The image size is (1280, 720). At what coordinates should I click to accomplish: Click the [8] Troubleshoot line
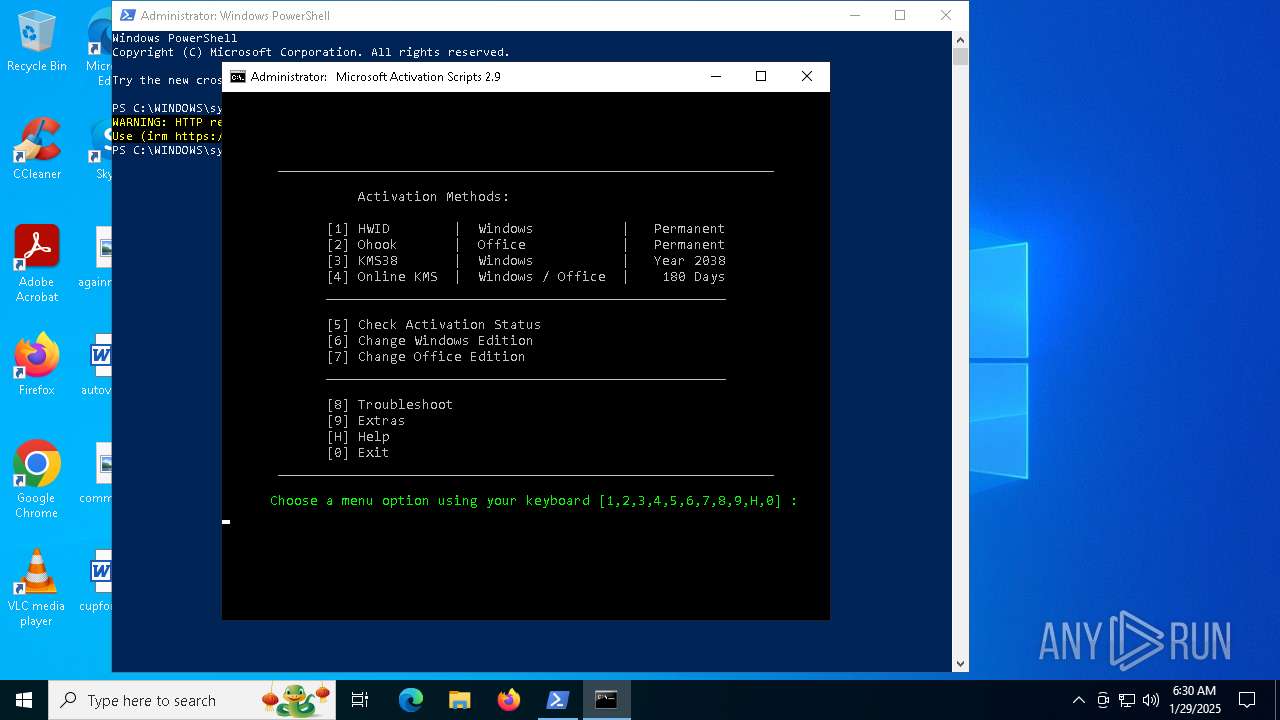(x=390, y=405)
